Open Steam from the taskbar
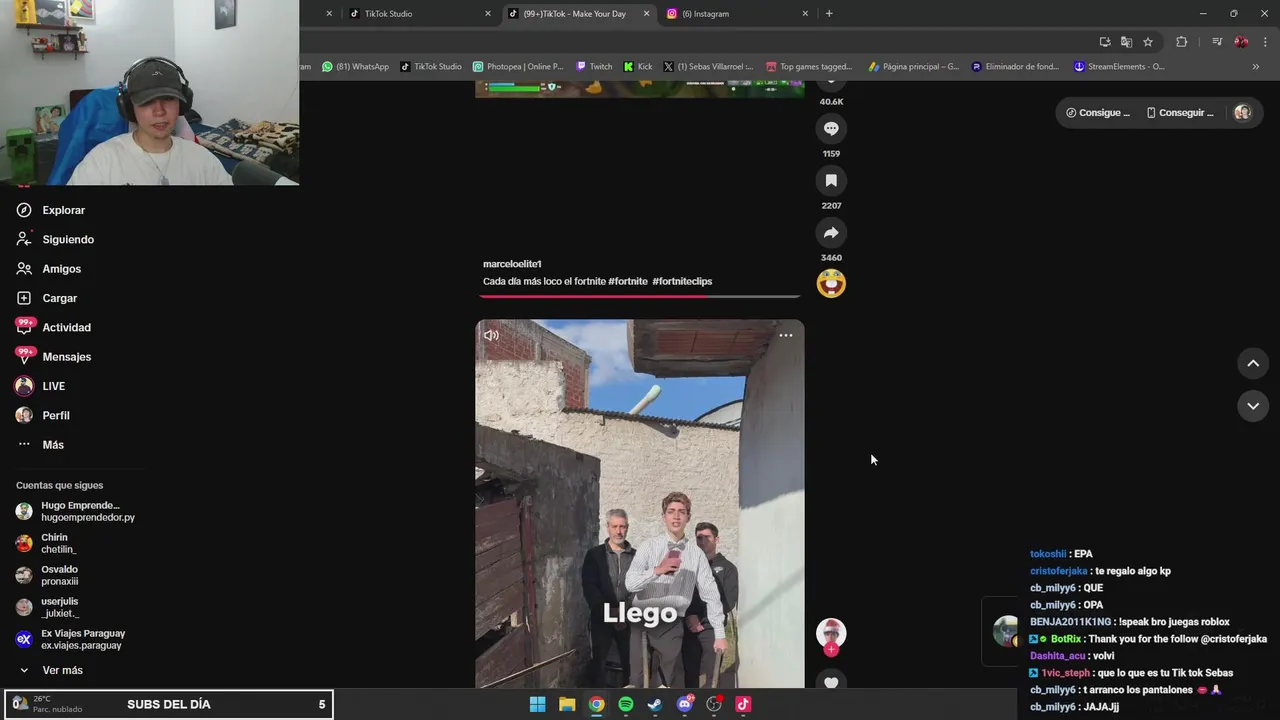The image size is (1280, 720). coord(655,704)
